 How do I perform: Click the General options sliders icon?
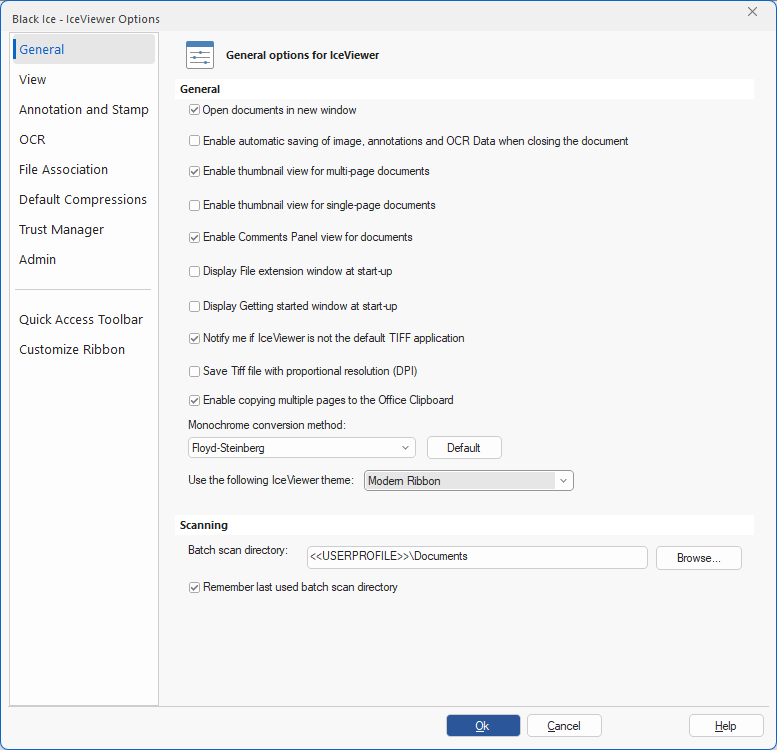point(200,55)
